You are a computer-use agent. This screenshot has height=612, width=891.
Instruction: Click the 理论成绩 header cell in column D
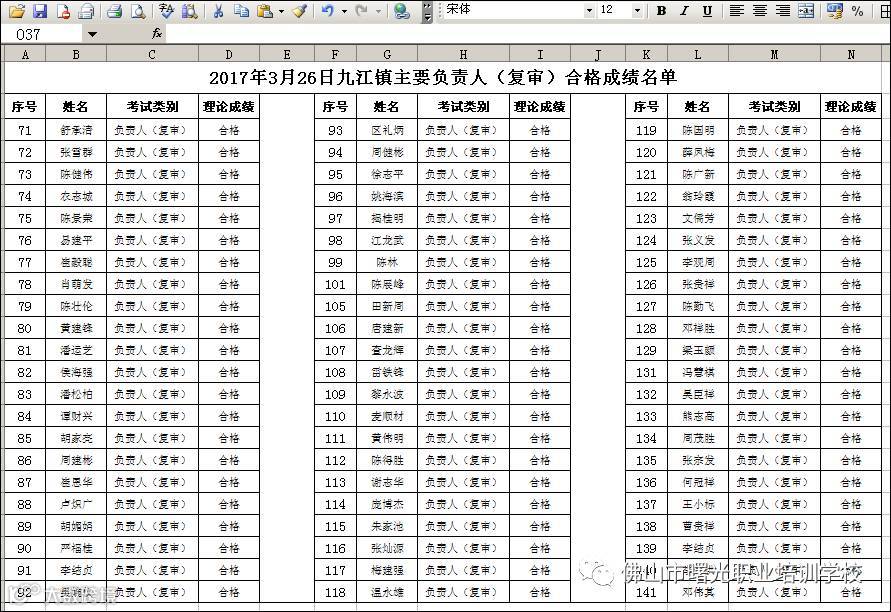point(229,106)
